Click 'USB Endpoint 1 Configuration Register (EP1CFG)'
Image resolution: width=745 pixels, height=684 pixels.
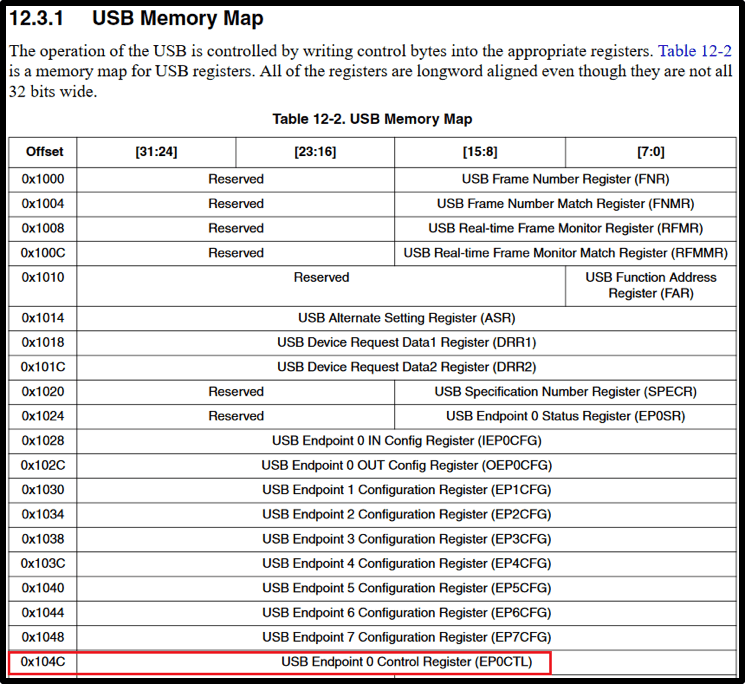pyautogui.click(x=407, y=490)
